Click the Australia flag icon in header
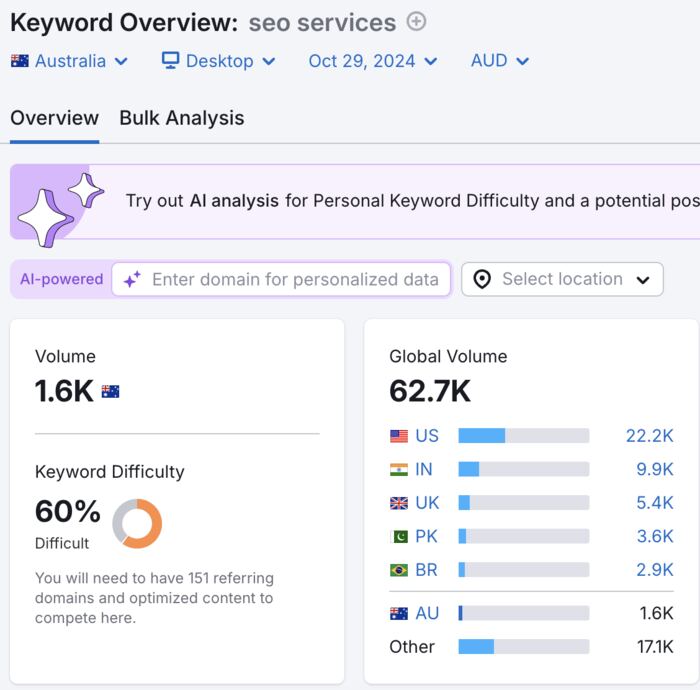Viewport: 700px width, 690px height. pos(20,61)
